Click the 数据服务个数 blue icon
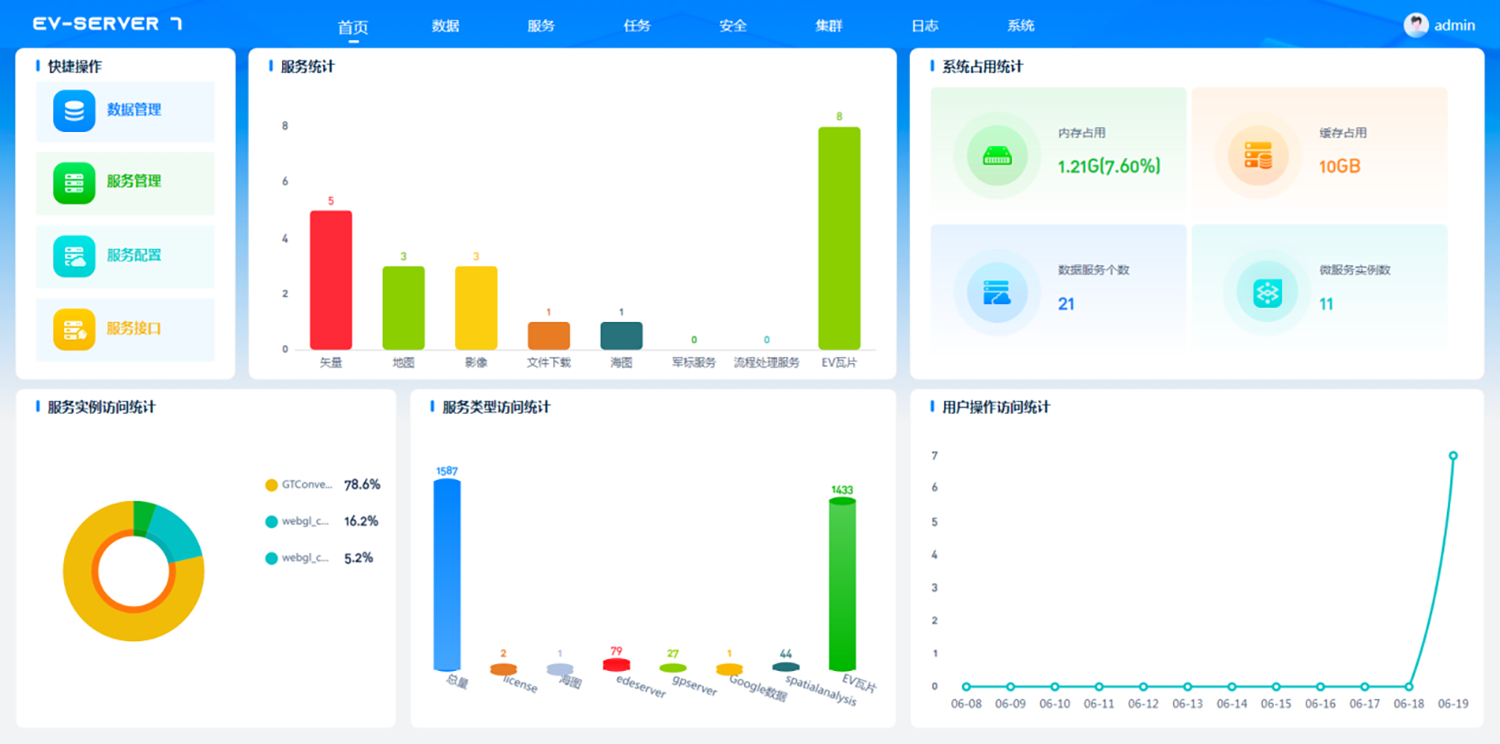This screenshot has width=1500, height=744. 997,292
